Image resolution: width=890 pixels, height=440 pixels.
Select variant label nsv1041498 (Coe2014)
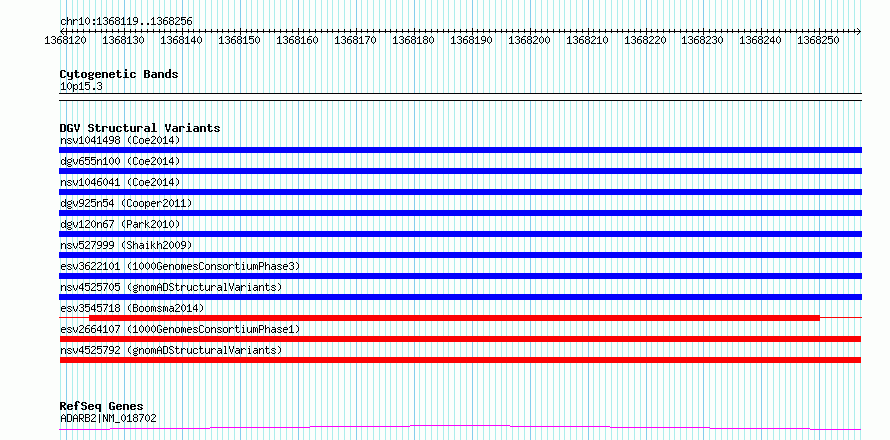click(x=120, y=140)
